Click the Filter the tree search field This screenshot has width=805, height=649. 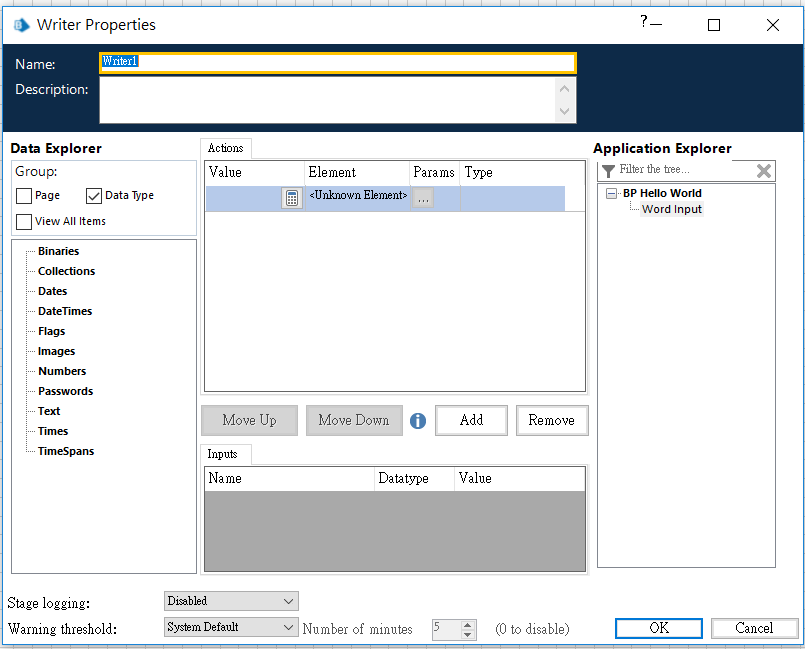coord(685,169)
